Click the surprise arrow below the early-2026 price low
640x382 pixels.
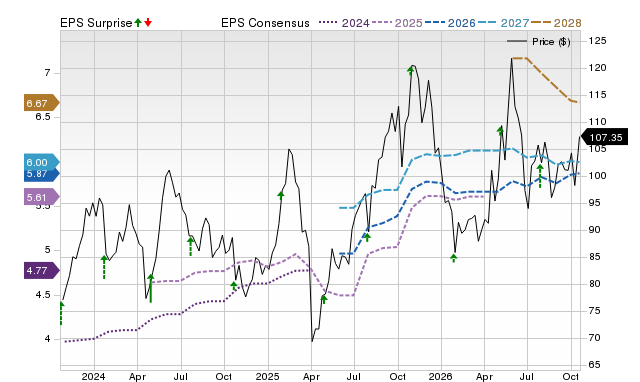(453, 258)
